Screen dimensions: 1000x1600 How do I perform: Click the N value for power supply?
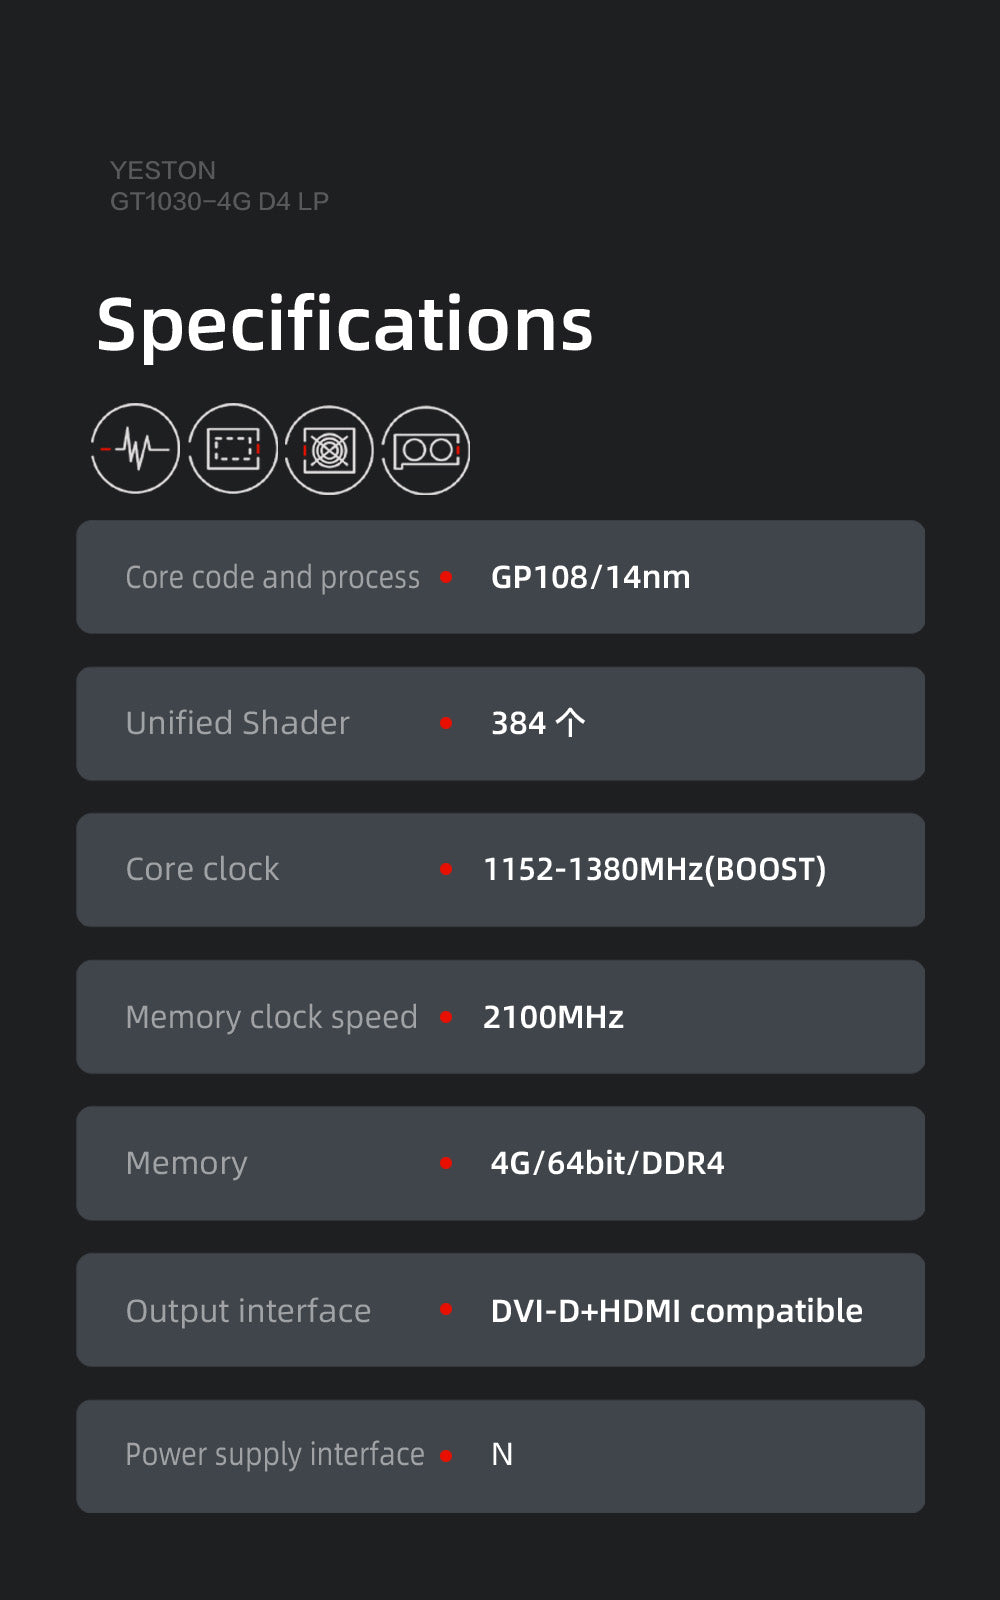pos(502,1455)
